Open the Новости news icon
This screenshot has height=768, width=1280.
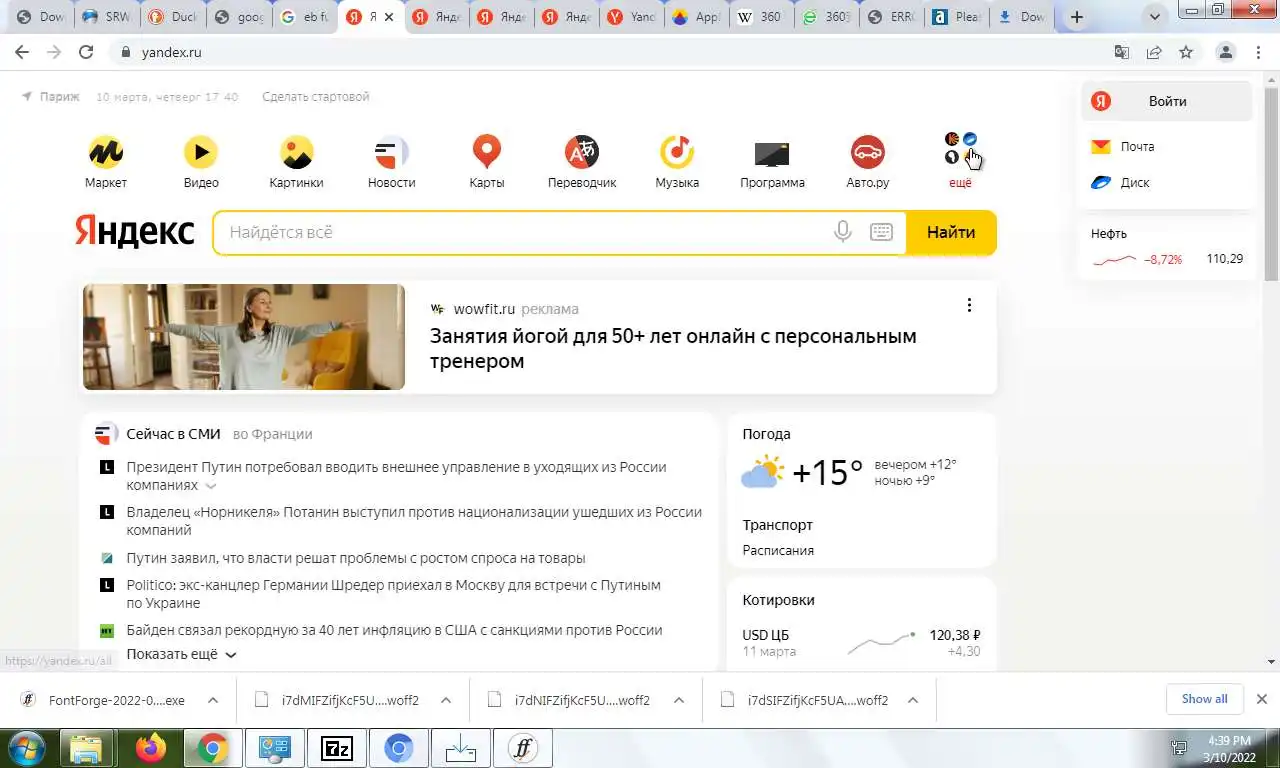tap(391, 152)
